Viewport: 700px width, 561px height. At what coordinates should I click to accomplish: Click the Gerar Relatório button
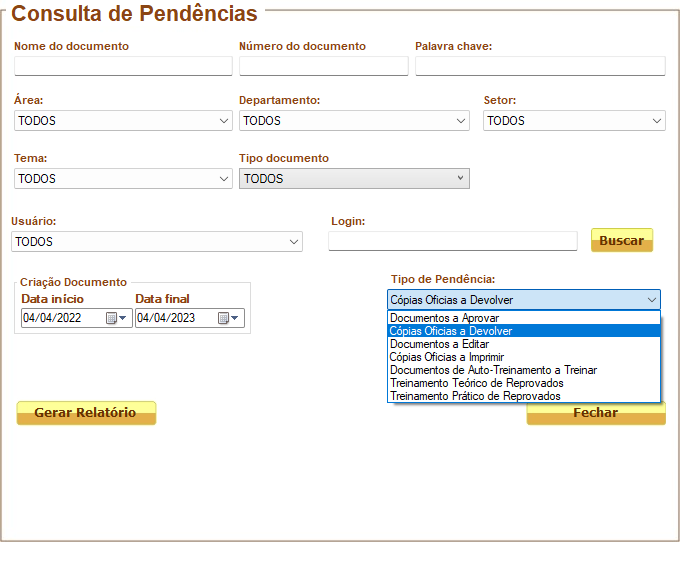(x=86, y=413)
